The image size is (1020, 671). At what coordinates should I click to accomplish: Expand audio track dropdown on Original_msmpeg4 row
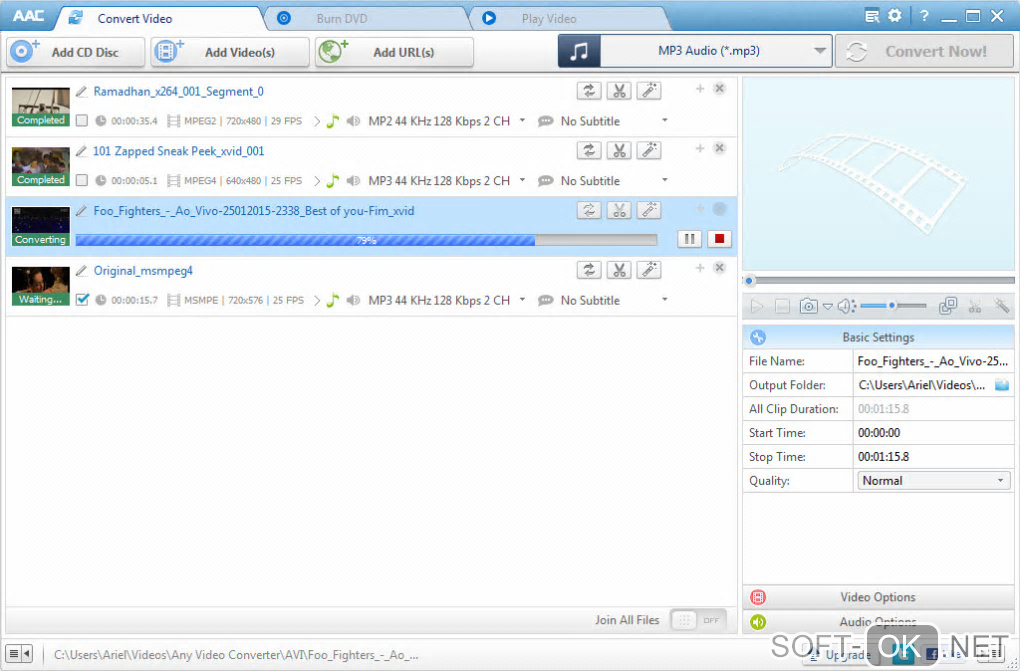[522, 299]
